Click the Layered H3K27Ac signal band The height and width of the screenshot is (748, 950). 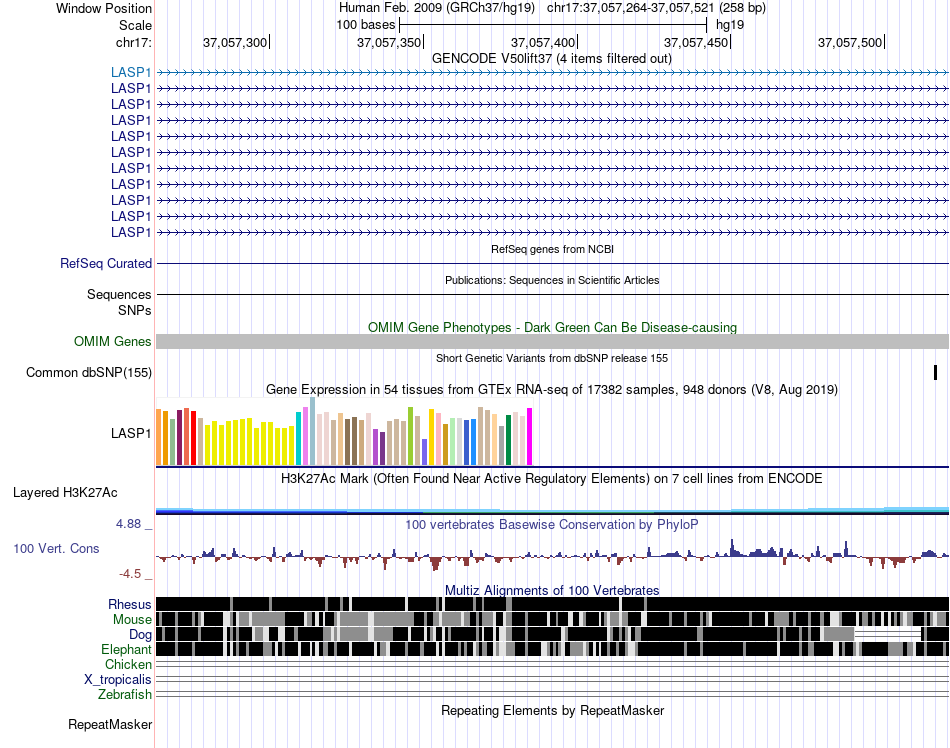pos(552,511)
